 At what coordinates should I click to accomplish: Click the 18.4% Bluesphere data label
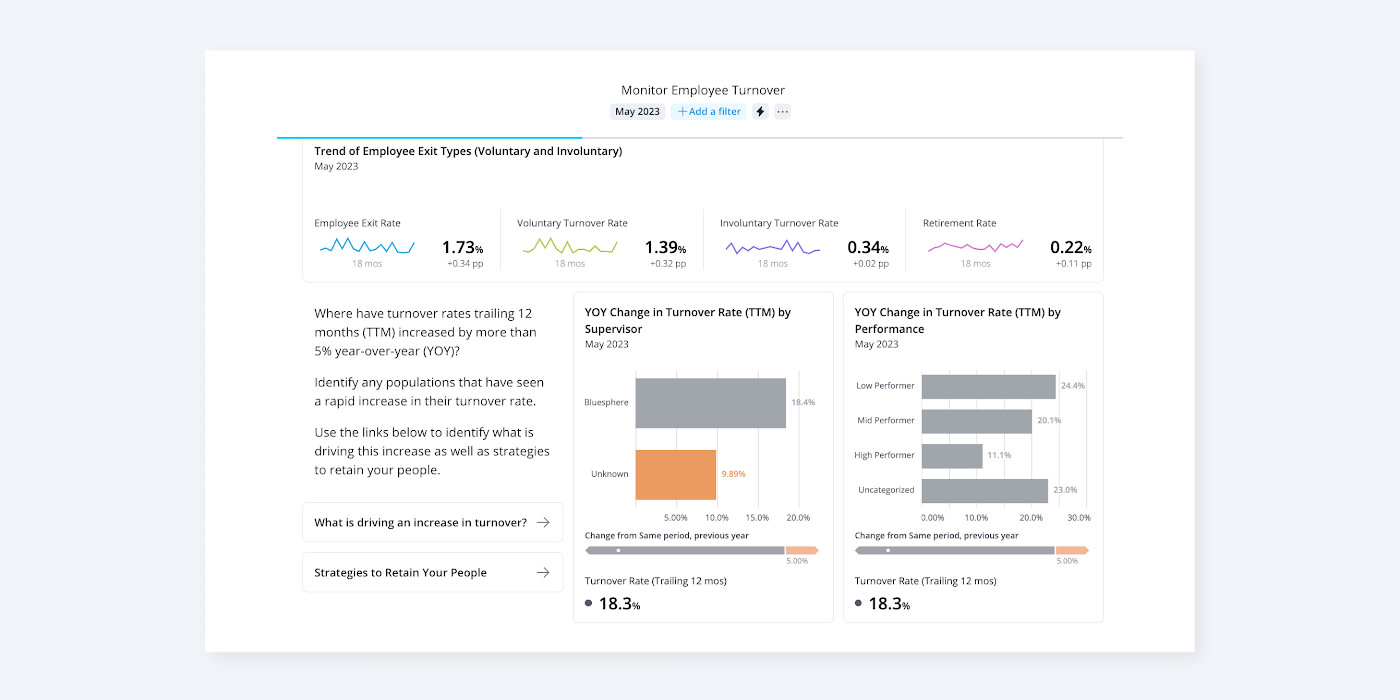coord(803,403)
